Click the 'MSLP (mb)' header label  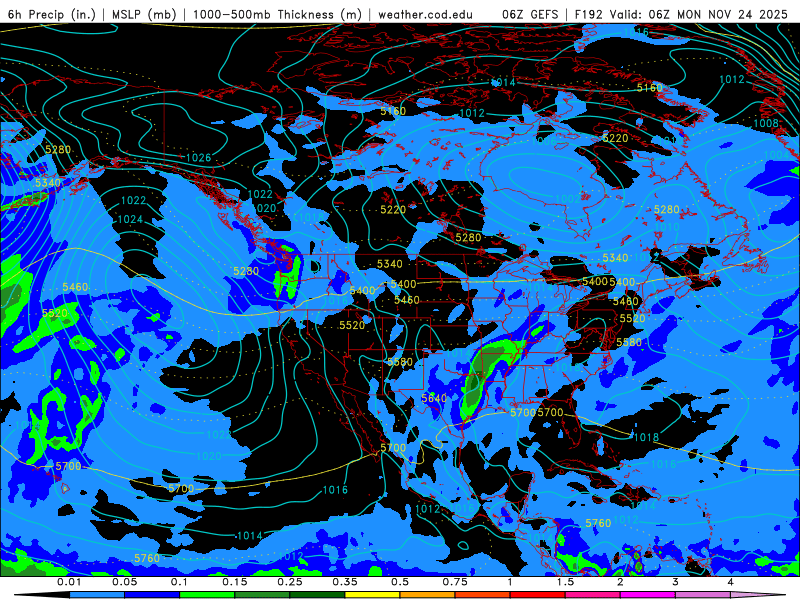pyautogui.click(x=144, y=14)
